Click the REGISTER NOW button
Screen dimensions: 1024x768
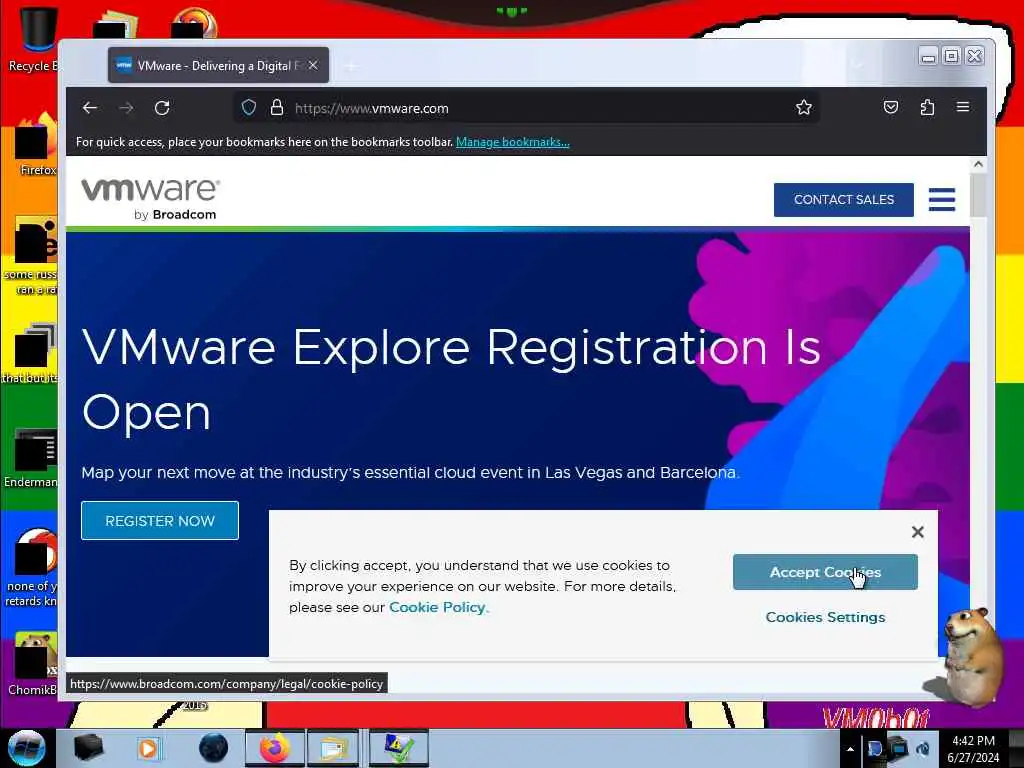160,520
